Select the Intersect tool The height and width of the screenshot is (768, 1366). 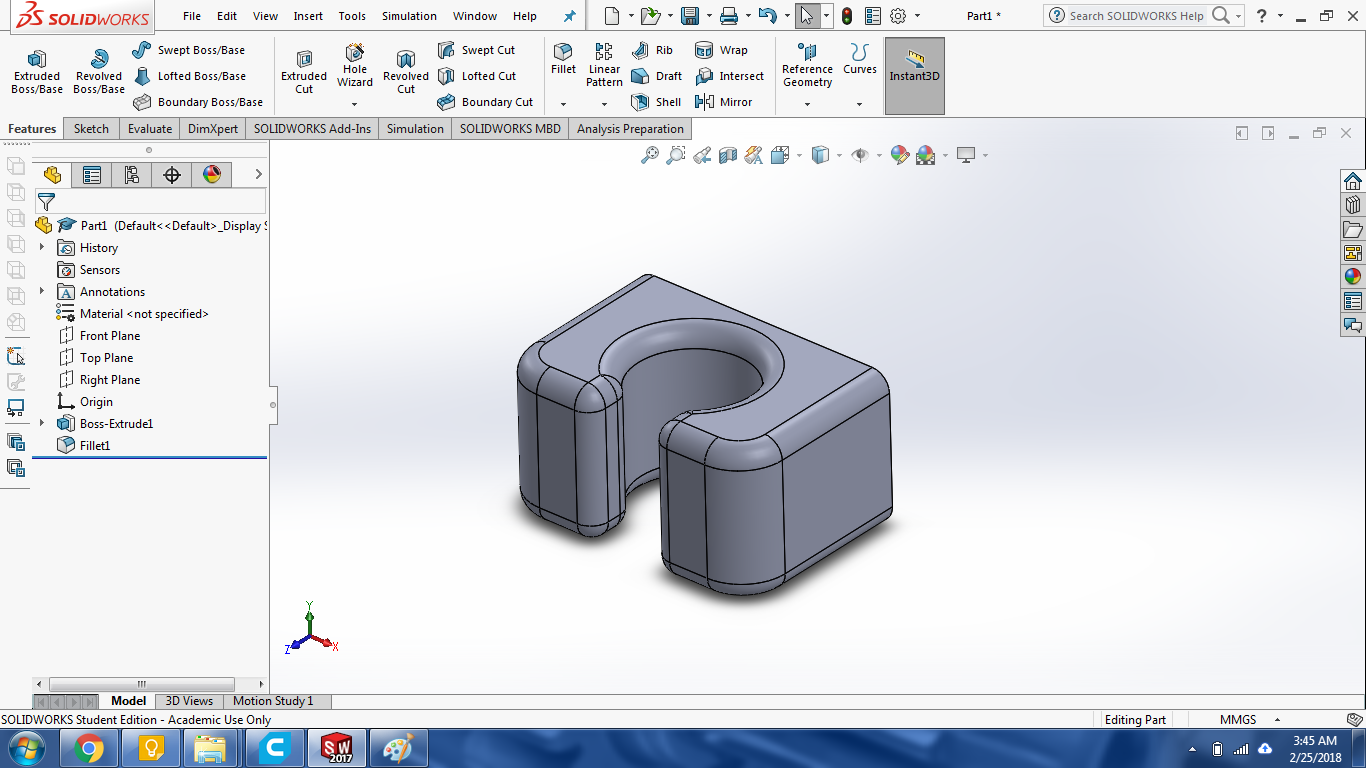(x=729, y=76)
